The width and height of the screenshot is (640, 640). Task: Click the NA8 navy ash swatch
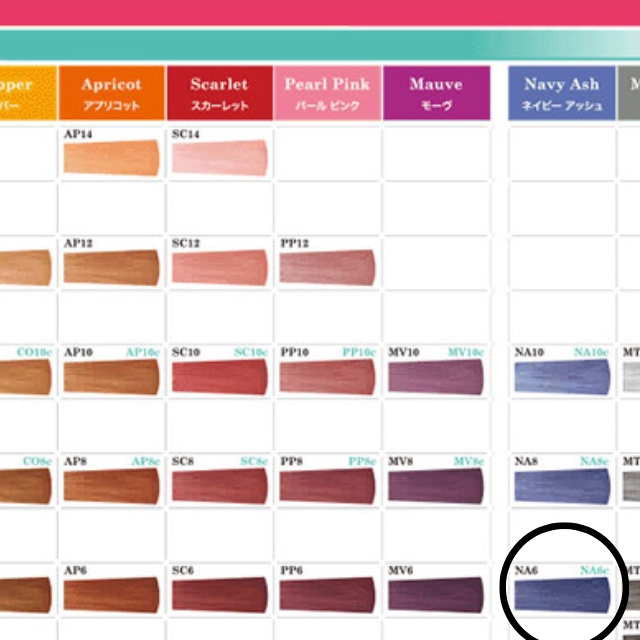pyautogui.click(x=561, y=485)
